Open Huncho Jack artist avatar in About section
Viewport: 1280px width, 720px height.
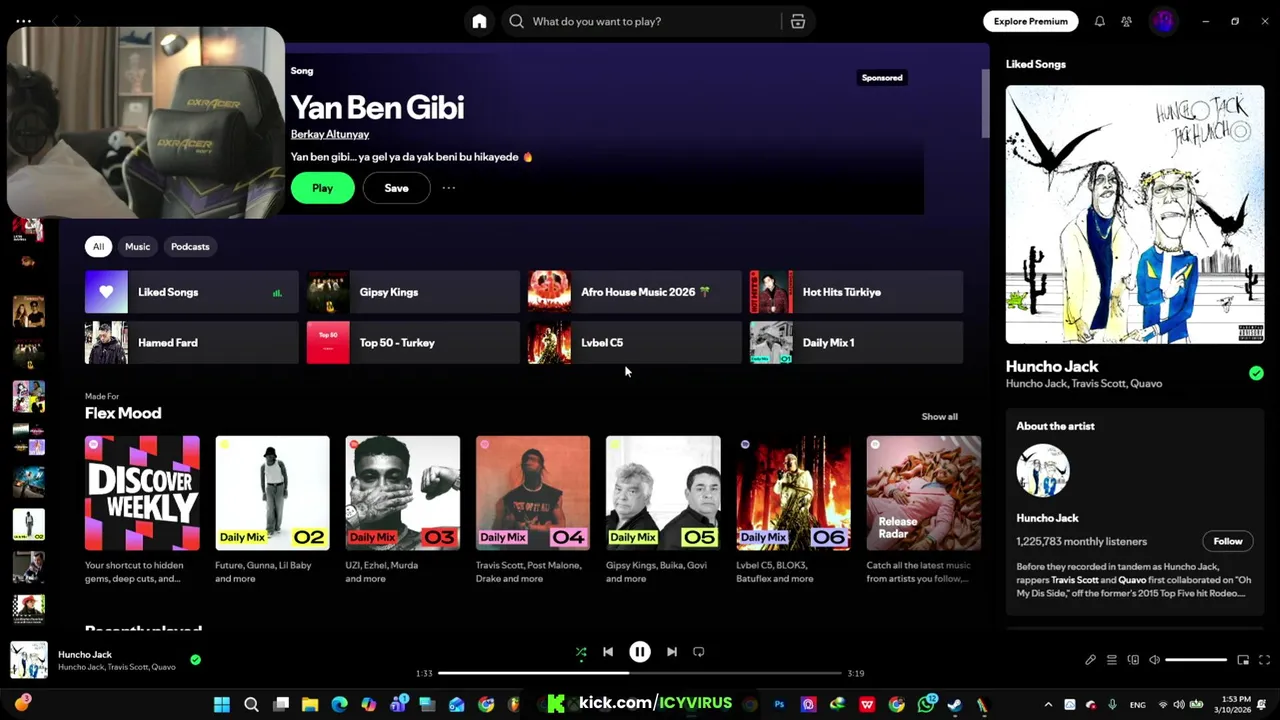pos(1043,470)
